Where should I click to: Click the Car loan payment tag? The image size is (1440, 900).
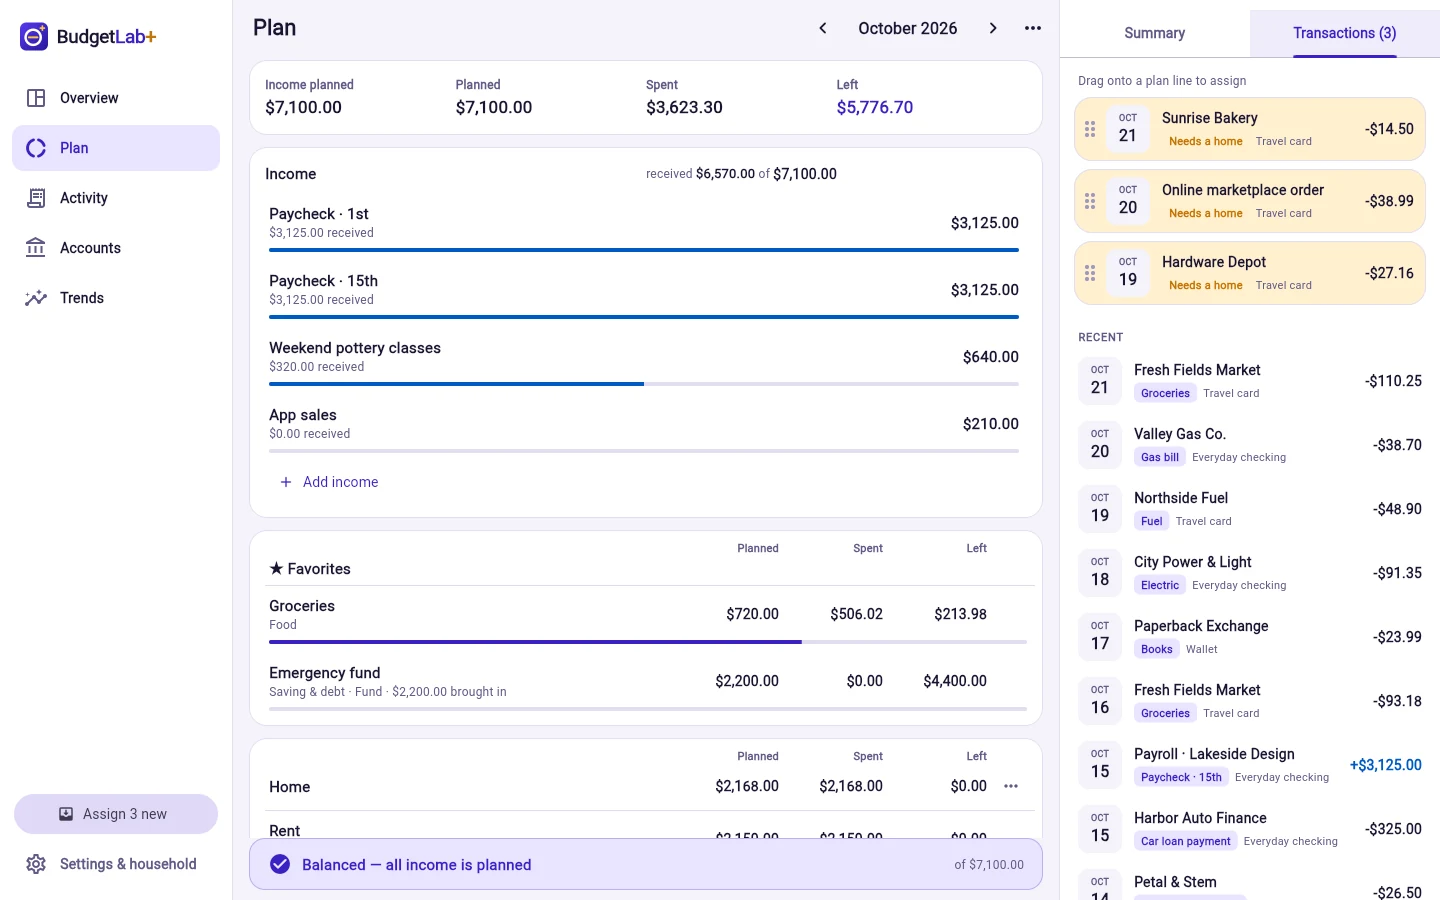coord(1186,841)
